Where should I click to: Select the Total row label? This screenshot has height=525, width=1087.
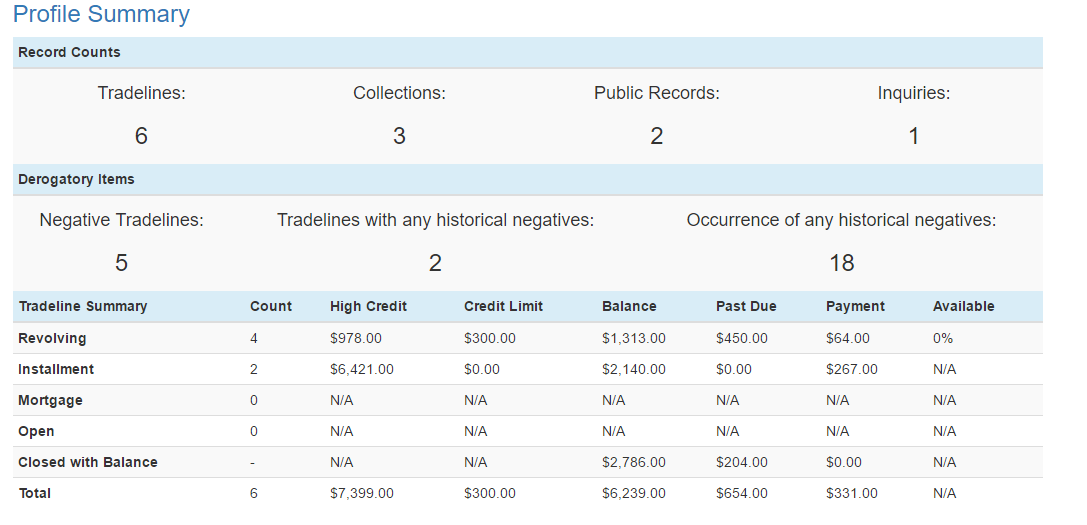(x=35, y=493)
